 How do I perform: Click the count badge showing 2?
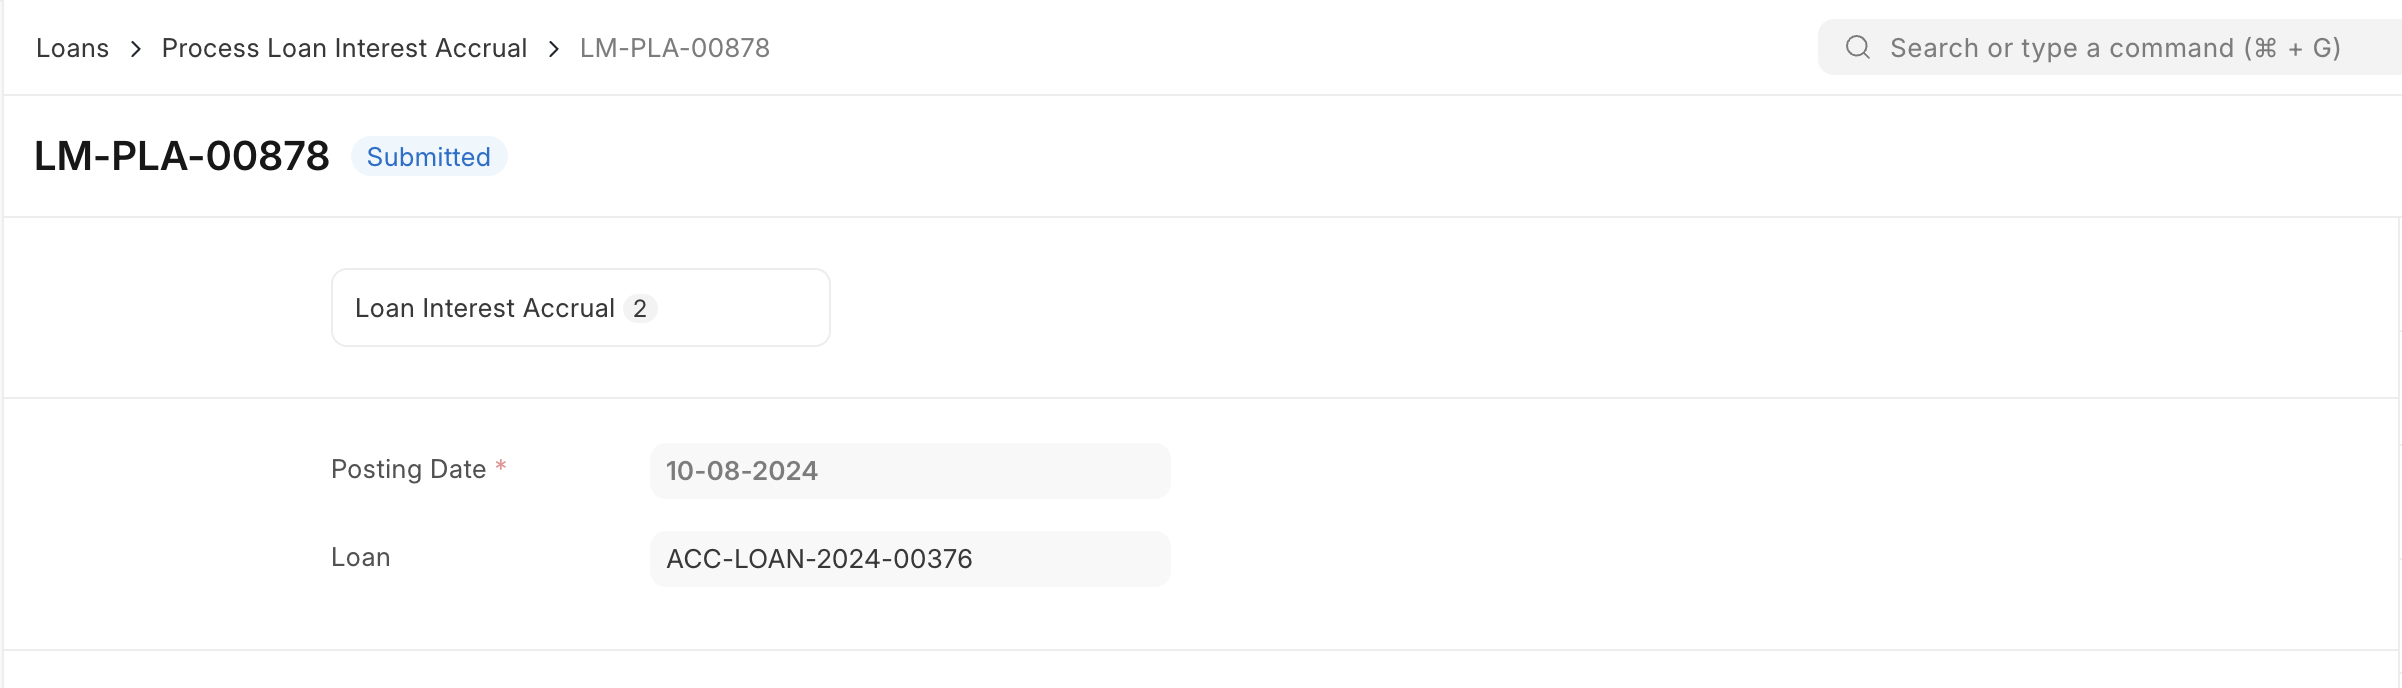click(x=640, y=308)
